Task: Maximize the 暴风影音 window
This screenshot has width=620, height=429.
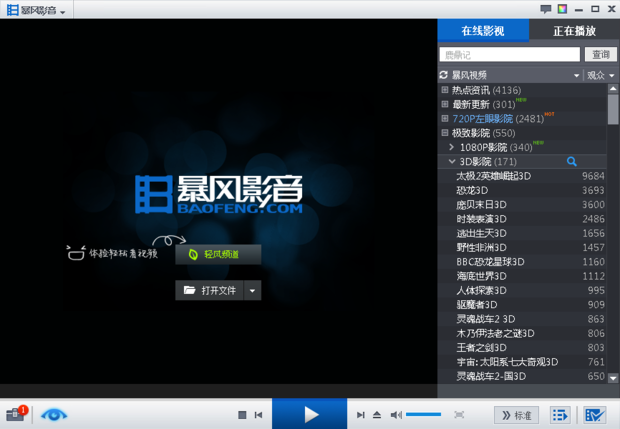Action: (x=595, y=9)
